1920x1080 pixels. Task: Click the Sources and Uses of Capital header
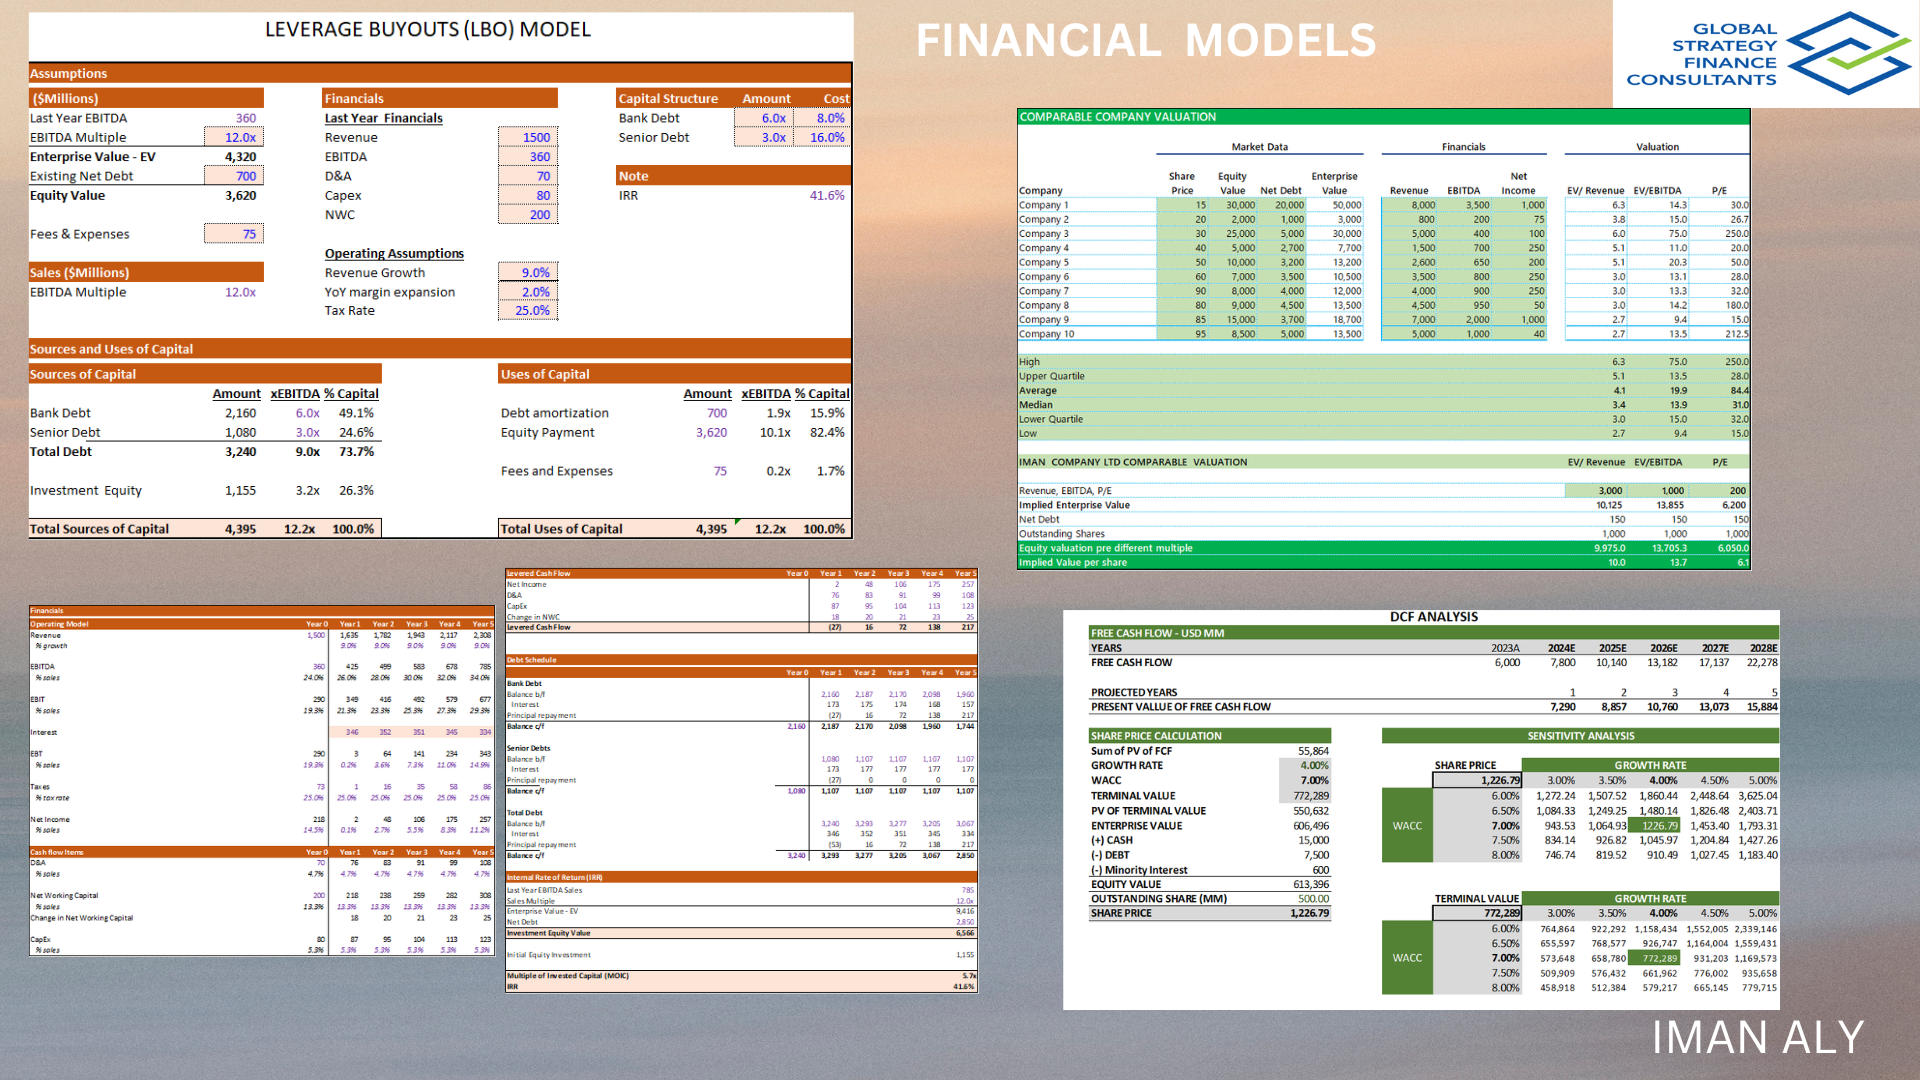click(111, 349)
